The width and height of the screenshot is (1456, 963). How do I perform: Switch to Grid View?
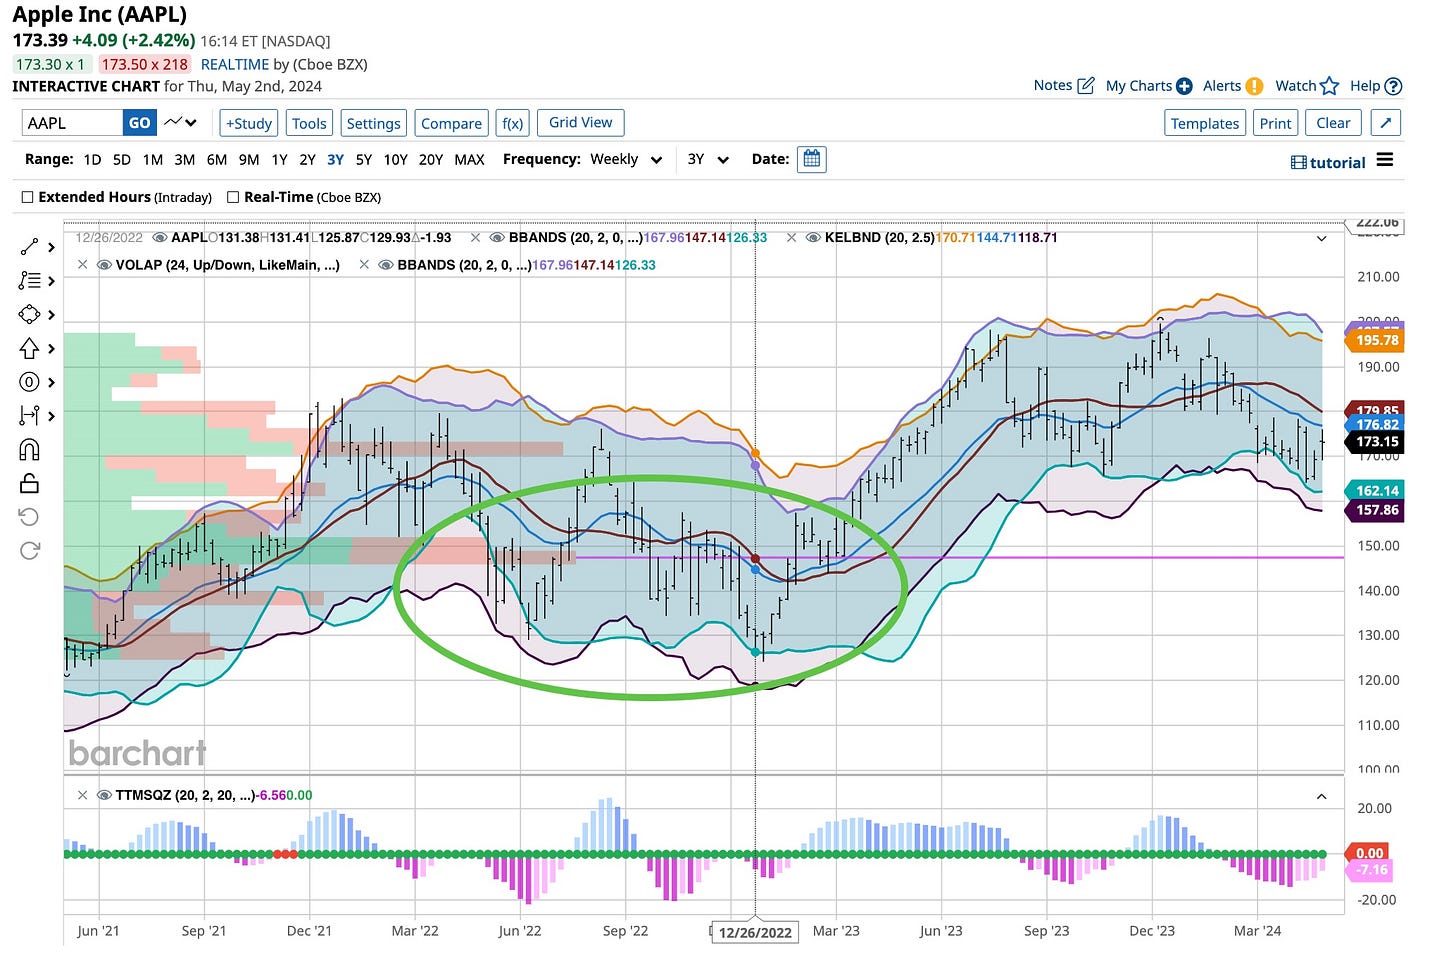click(x=580, y=122)
